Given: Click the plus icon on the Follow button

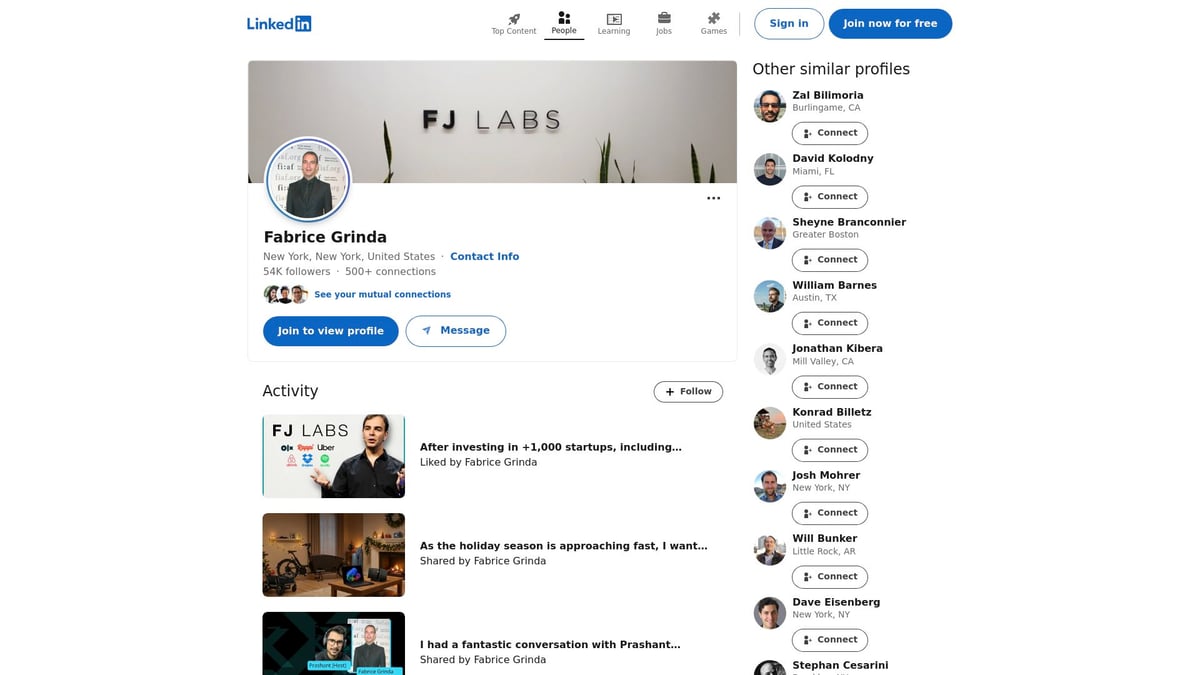Looking at the screenshot, I should coord(668,391).
